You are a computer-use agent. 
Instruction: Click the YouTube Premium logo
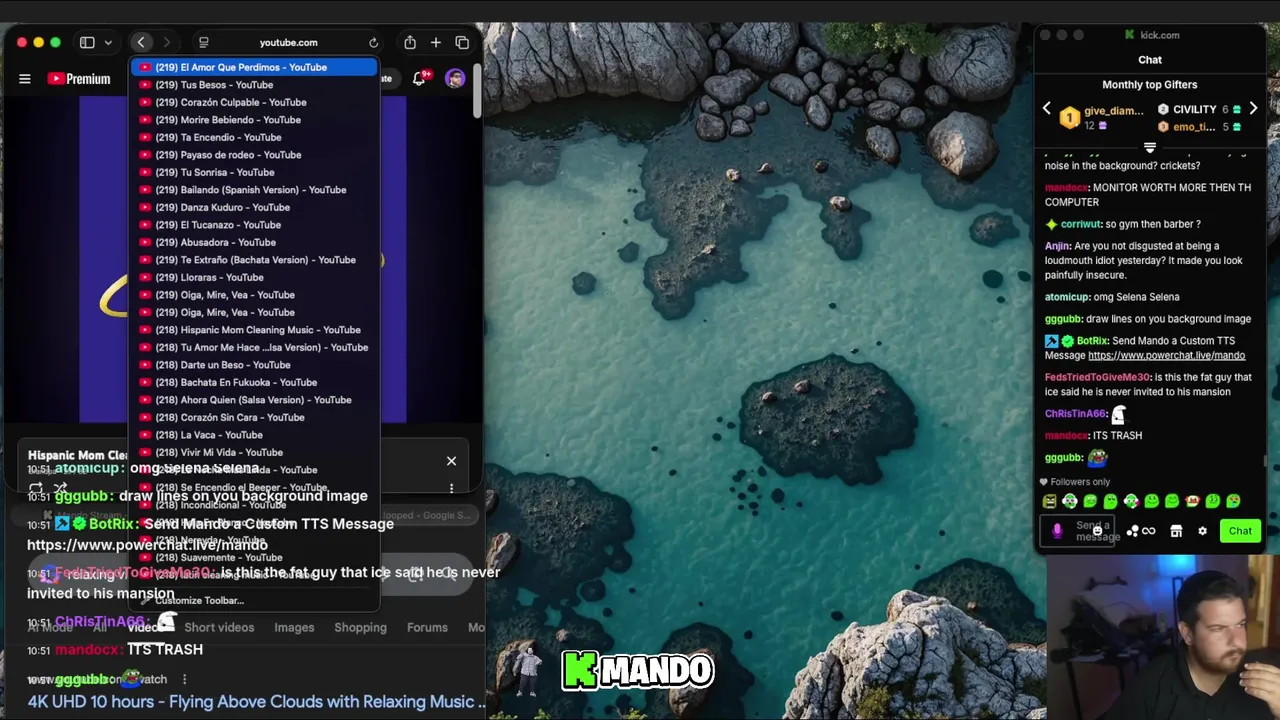coord(79,79)
